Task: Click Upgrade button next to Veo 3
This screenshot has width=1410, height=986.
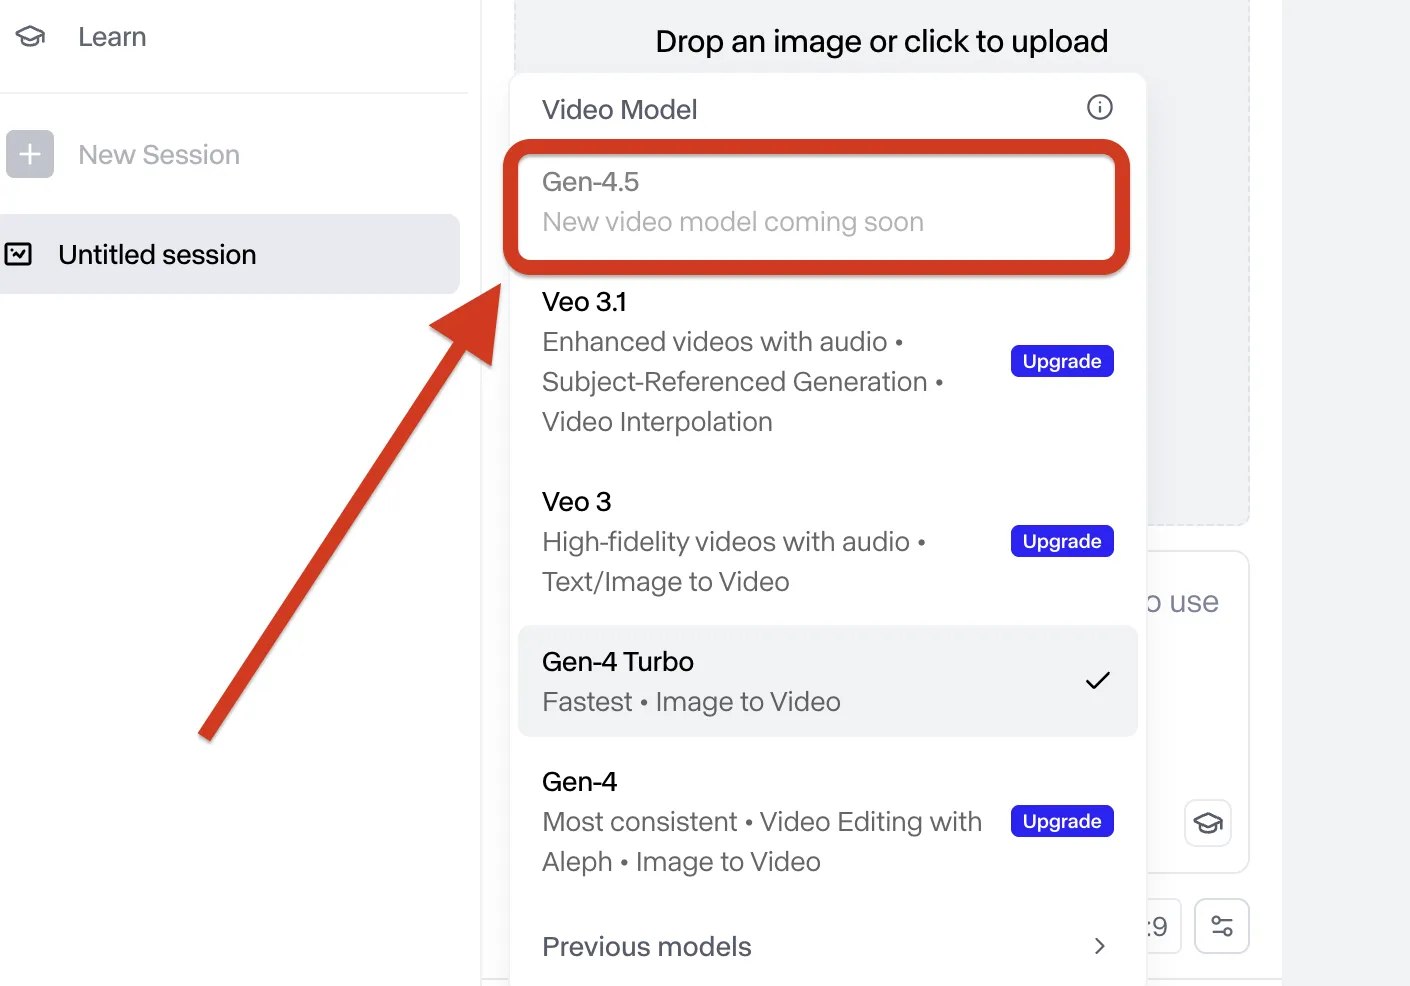Action: [1061, 541]
